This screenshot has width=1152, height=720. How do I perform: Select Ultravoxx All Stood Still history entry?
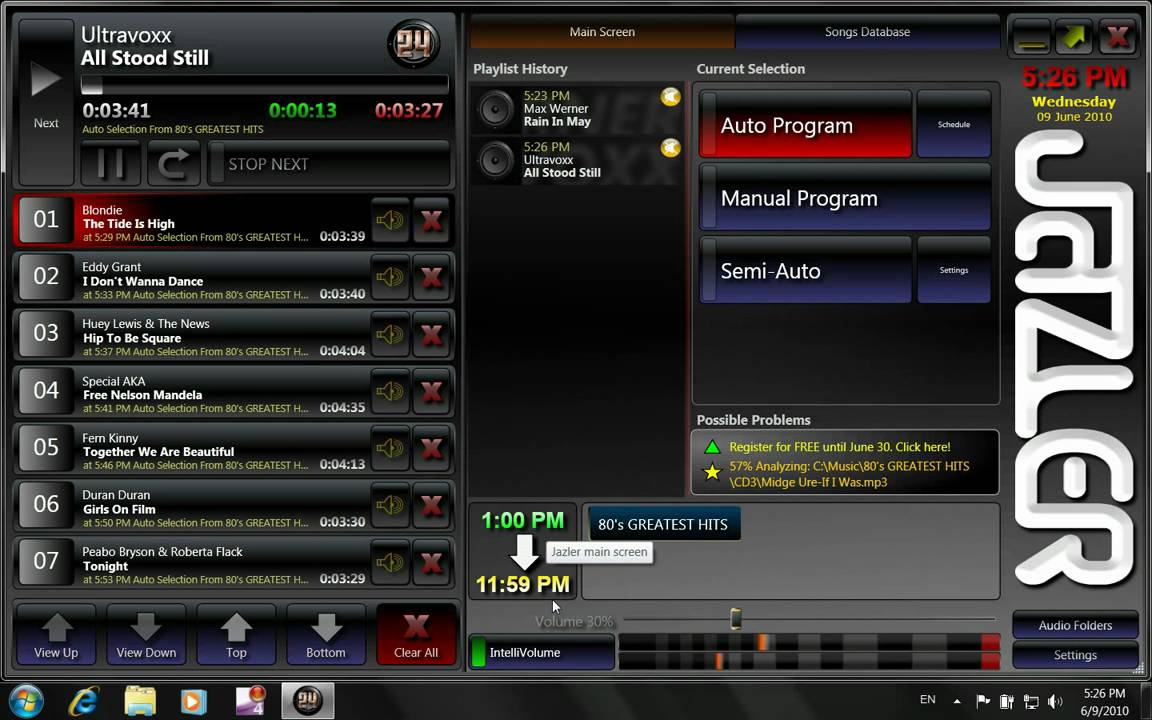pyautogui.click(x=577, y=160)
